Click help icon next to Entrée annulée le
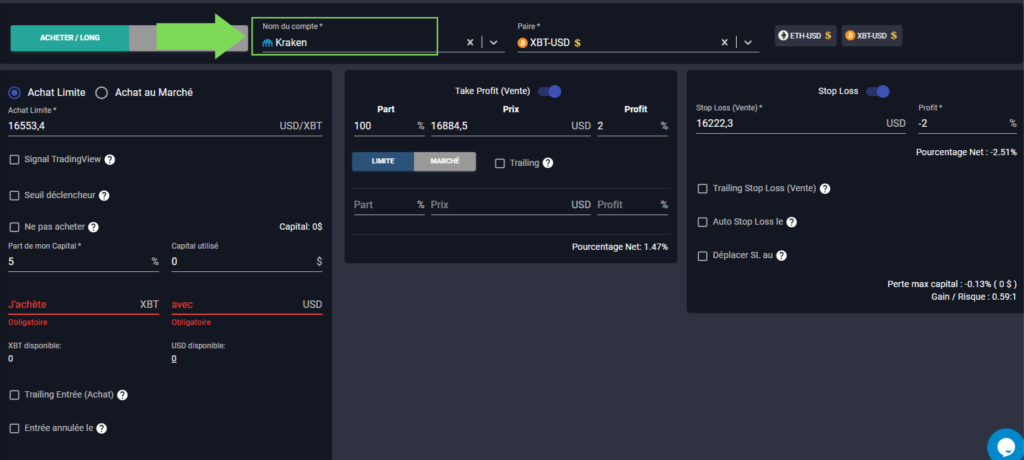The image size is (1024, 460). click(x=101, y=429)
